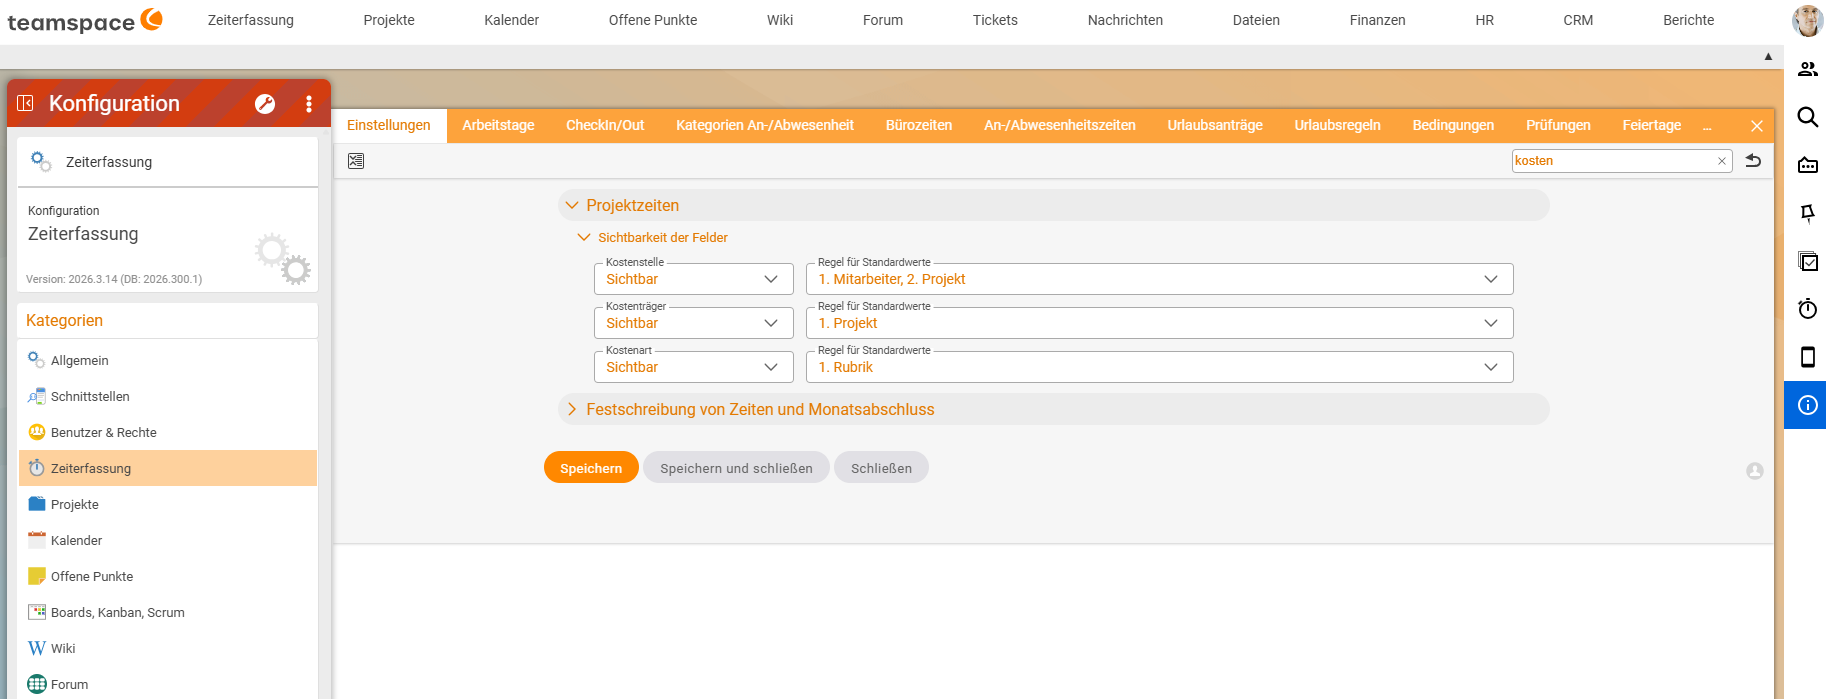The image size is (1826, 699).
Task: Open the Feiertage tab
Action: [1652, 125]
